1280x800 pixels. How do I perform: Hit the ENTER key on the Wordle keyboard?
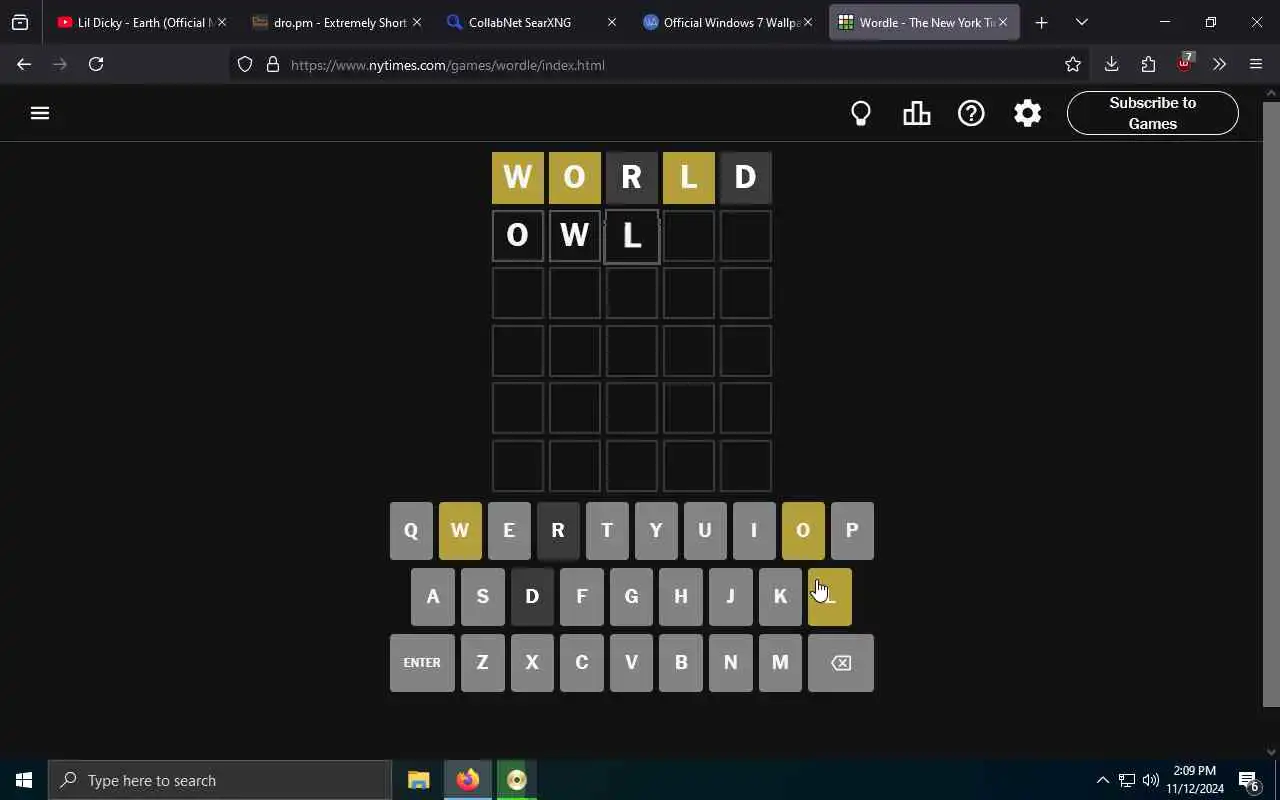[x=422, y=663]
